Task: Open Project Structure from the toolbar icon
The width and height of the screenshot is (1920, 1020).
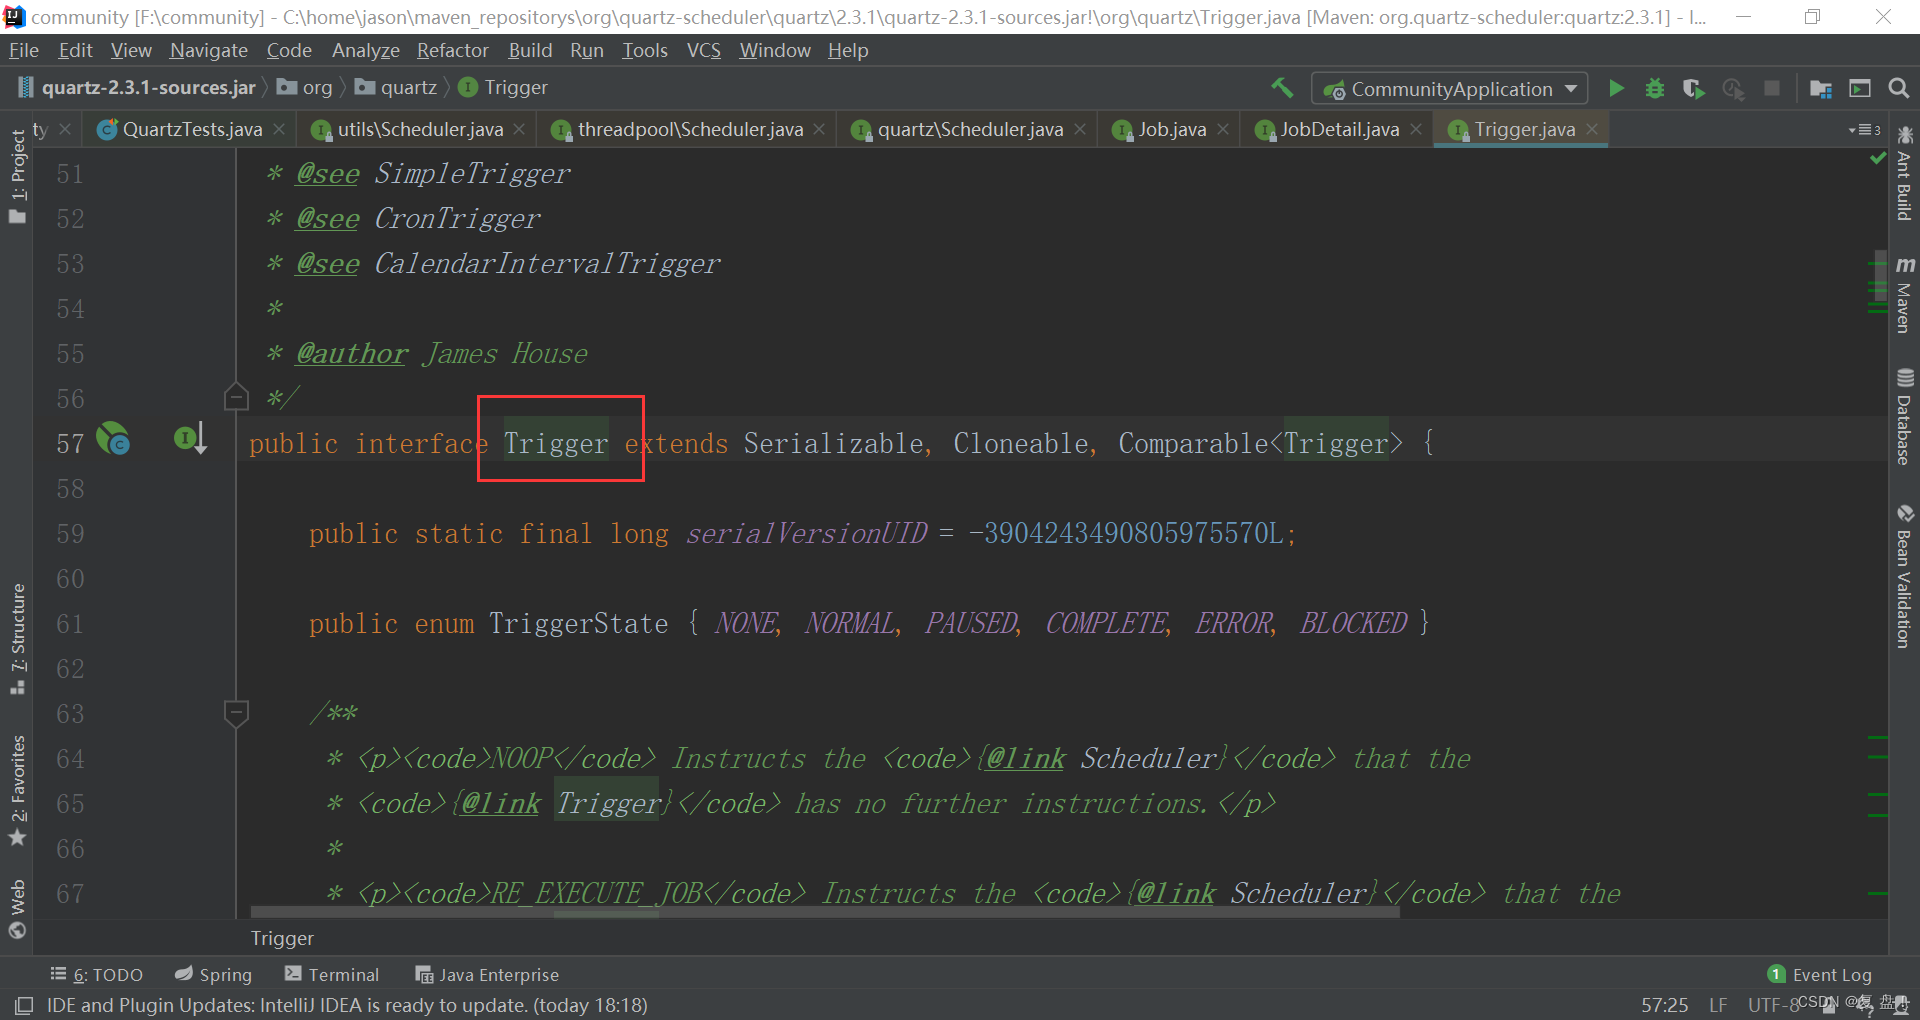Action: click(1821, 89)
